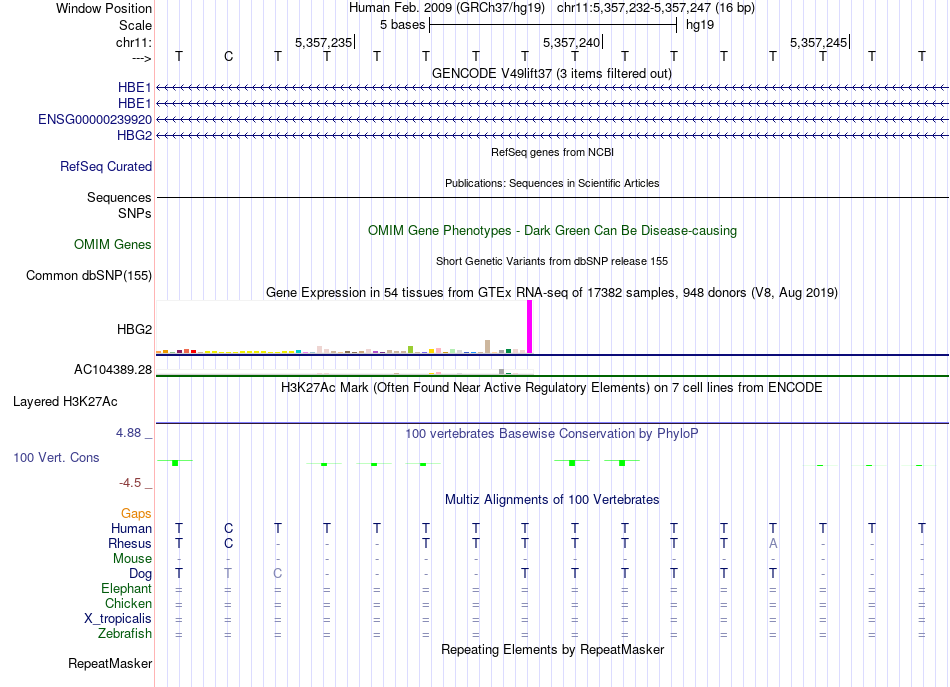The height and width of the screenshot is (687, 950).
Task: Click the C base in the Dog alignment row
Action: 277,574
